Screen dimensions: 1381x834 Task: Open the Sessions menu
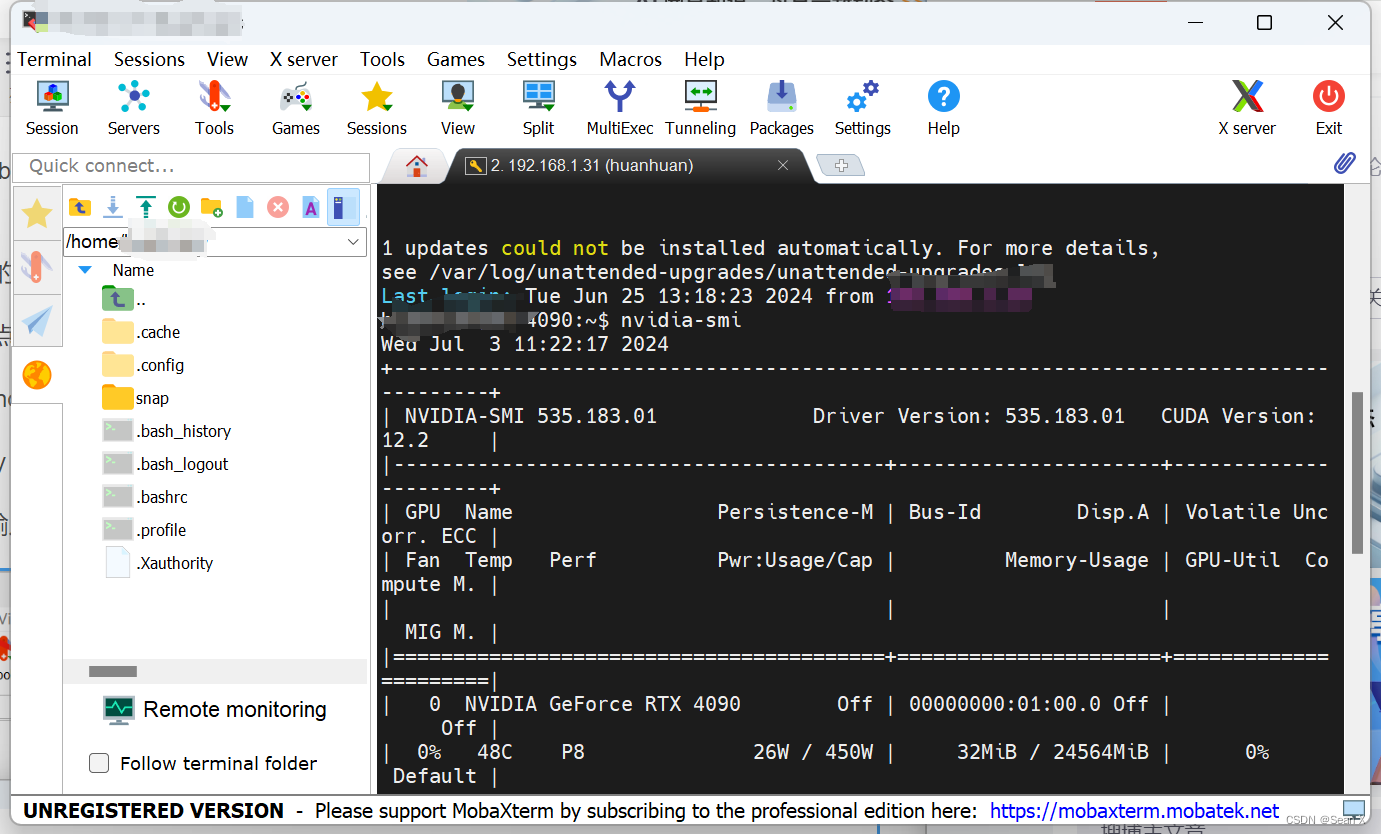(x=149, y=59)
